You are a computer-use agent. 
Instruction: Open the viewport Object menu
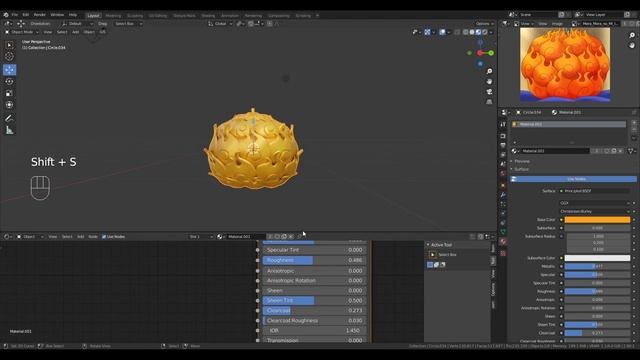89,32
